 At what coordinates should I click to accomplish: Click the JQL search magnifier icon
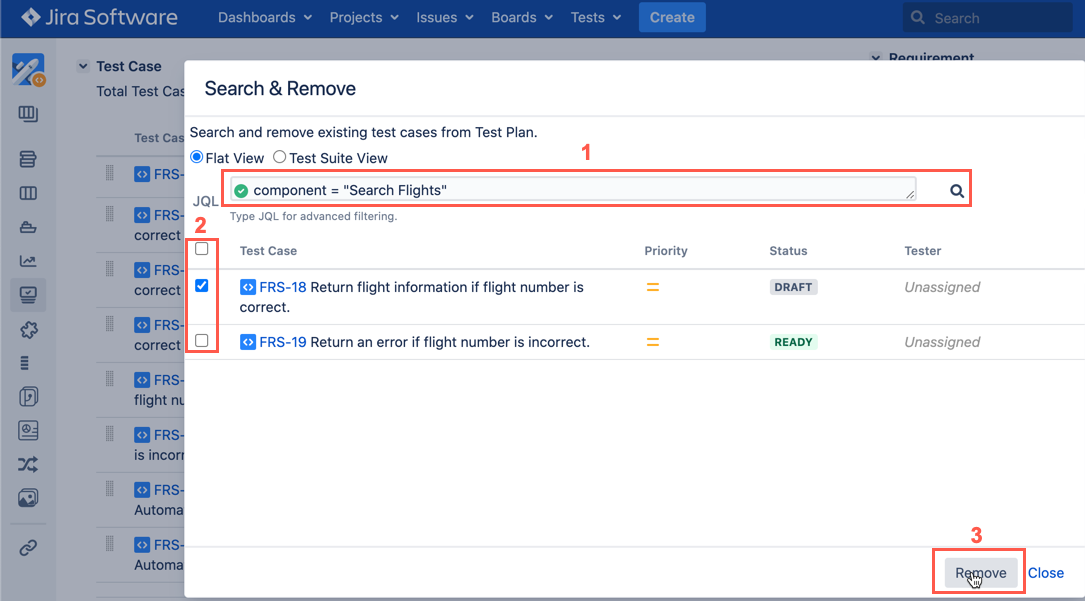(x=957, y=191)
